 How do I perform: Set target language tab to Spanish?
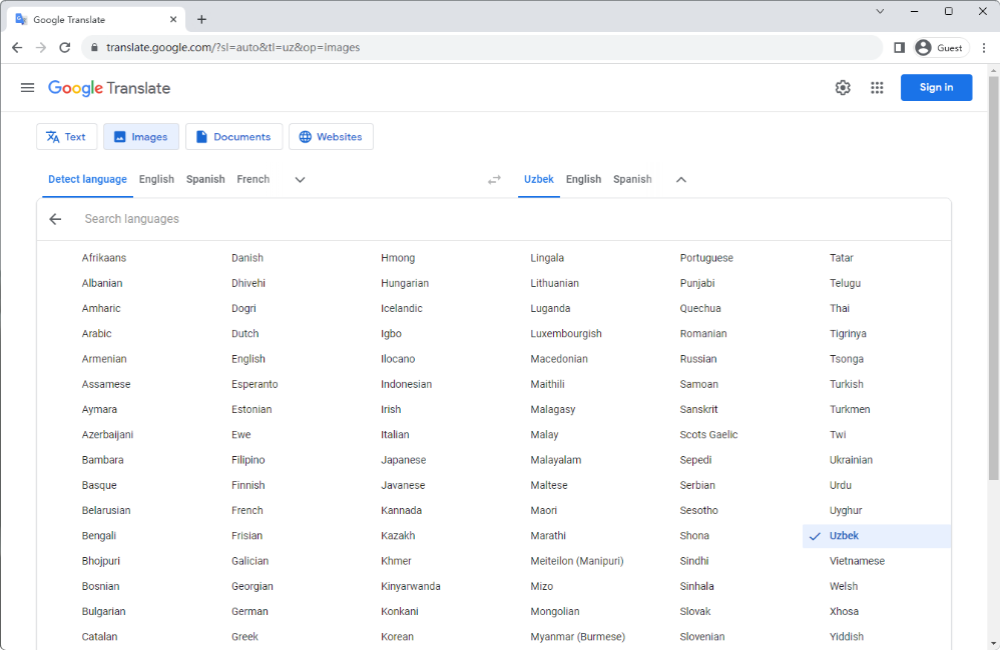tap(632, 179)
